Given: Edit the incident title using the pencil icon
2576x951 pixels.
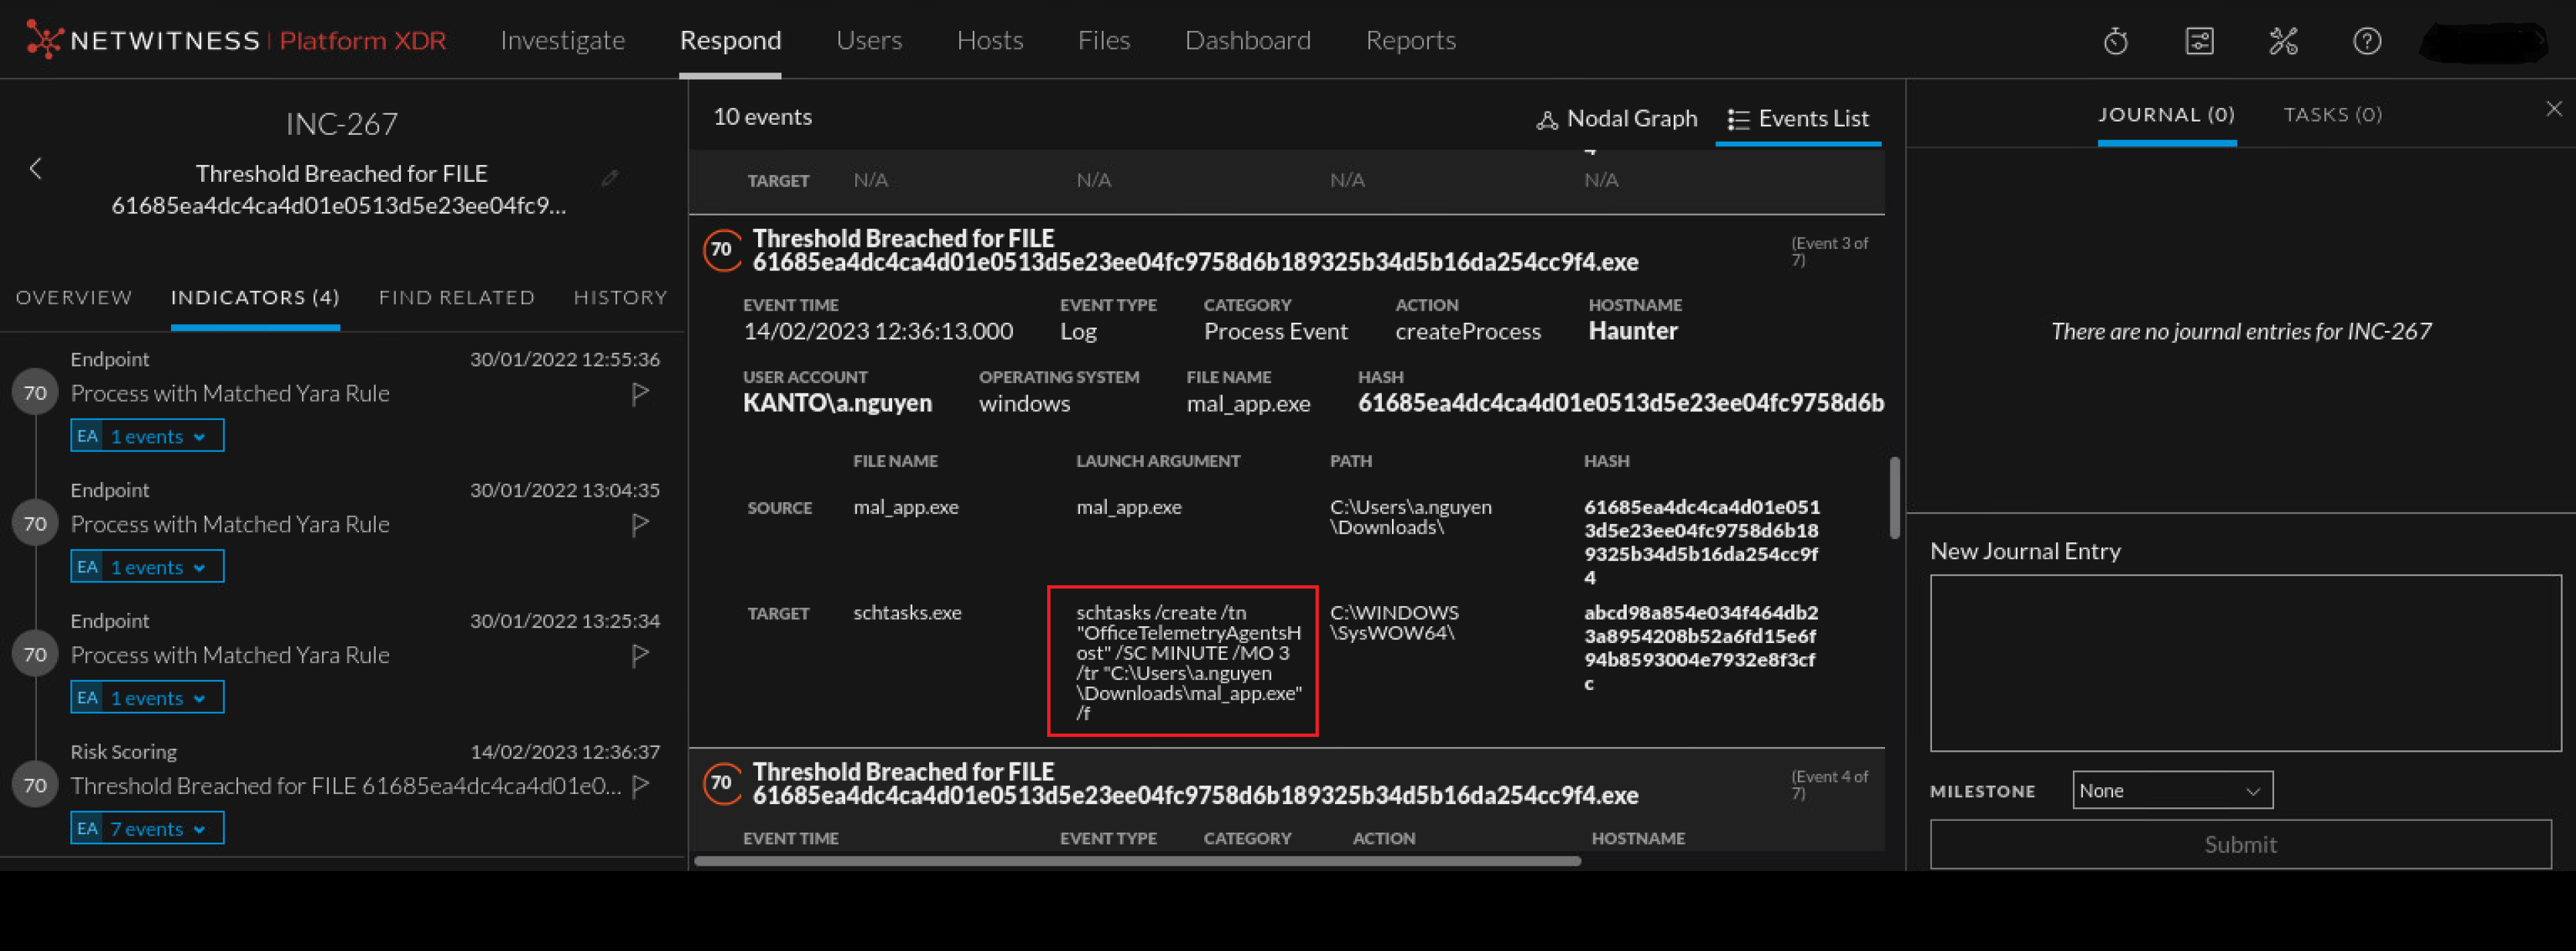Looking at the screenshot, I should click(x=611, y=178).
